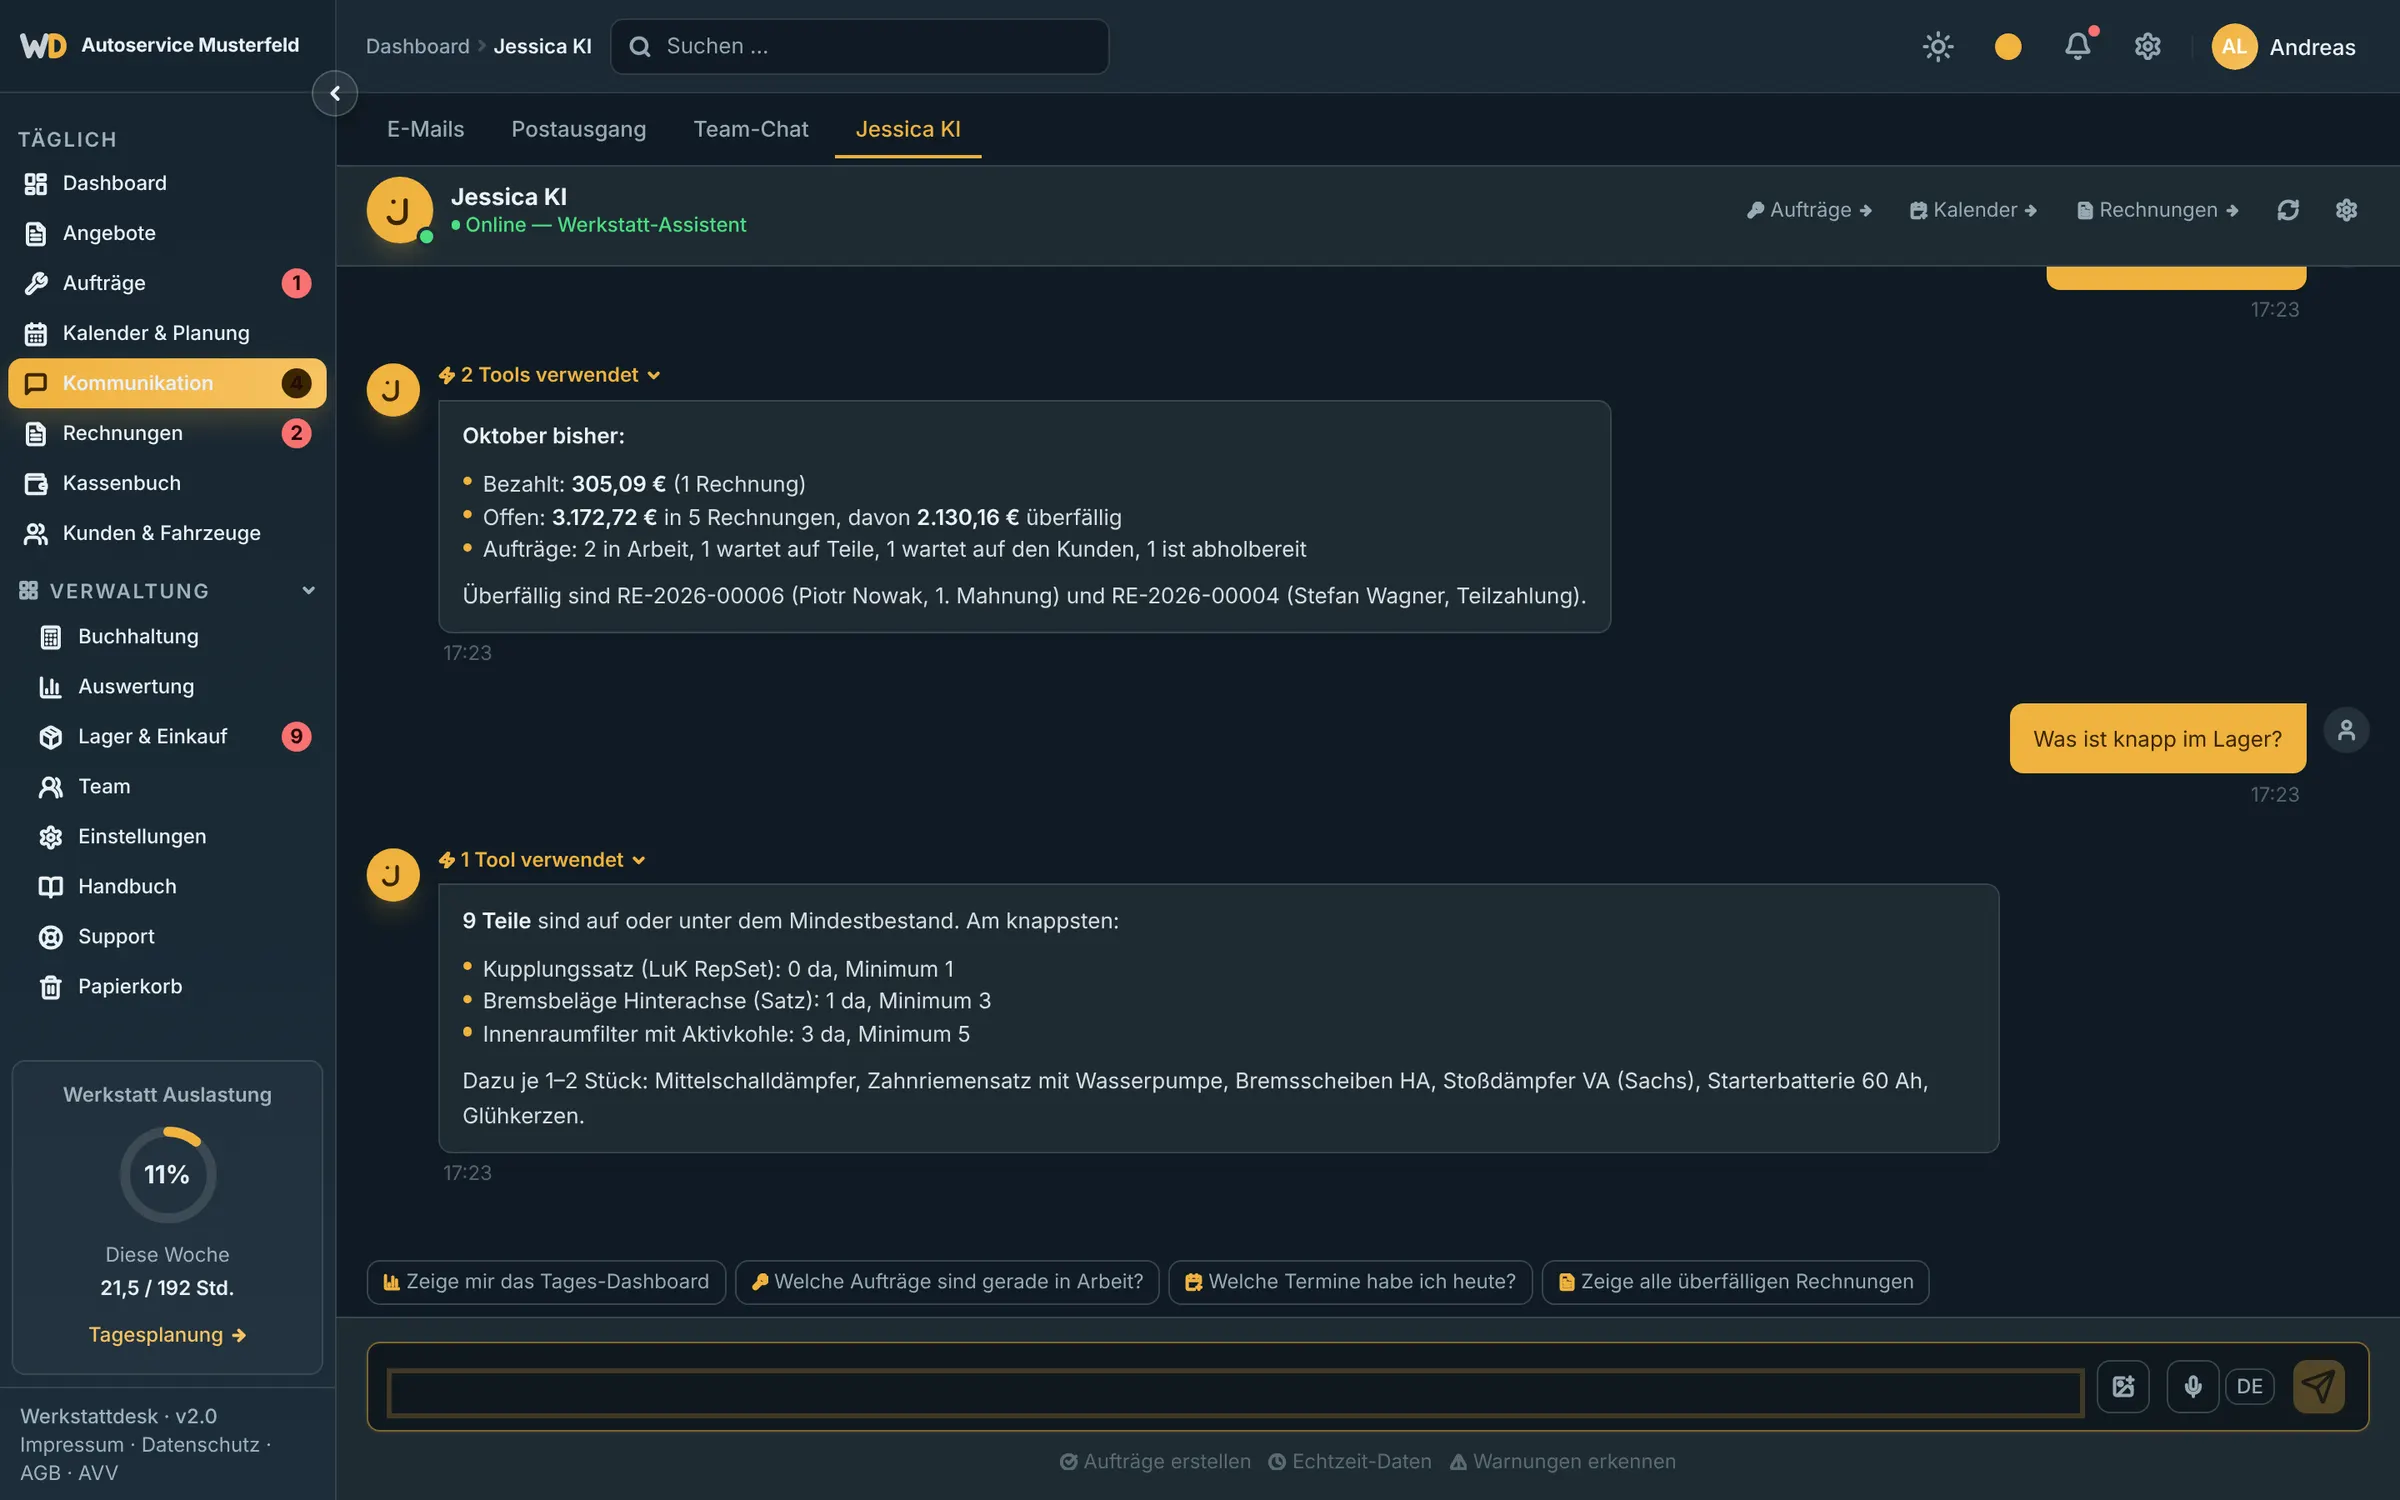This screenshot has height=1500, width=2400.
Task: Select the Team-Chat tab
Action: 751,129
